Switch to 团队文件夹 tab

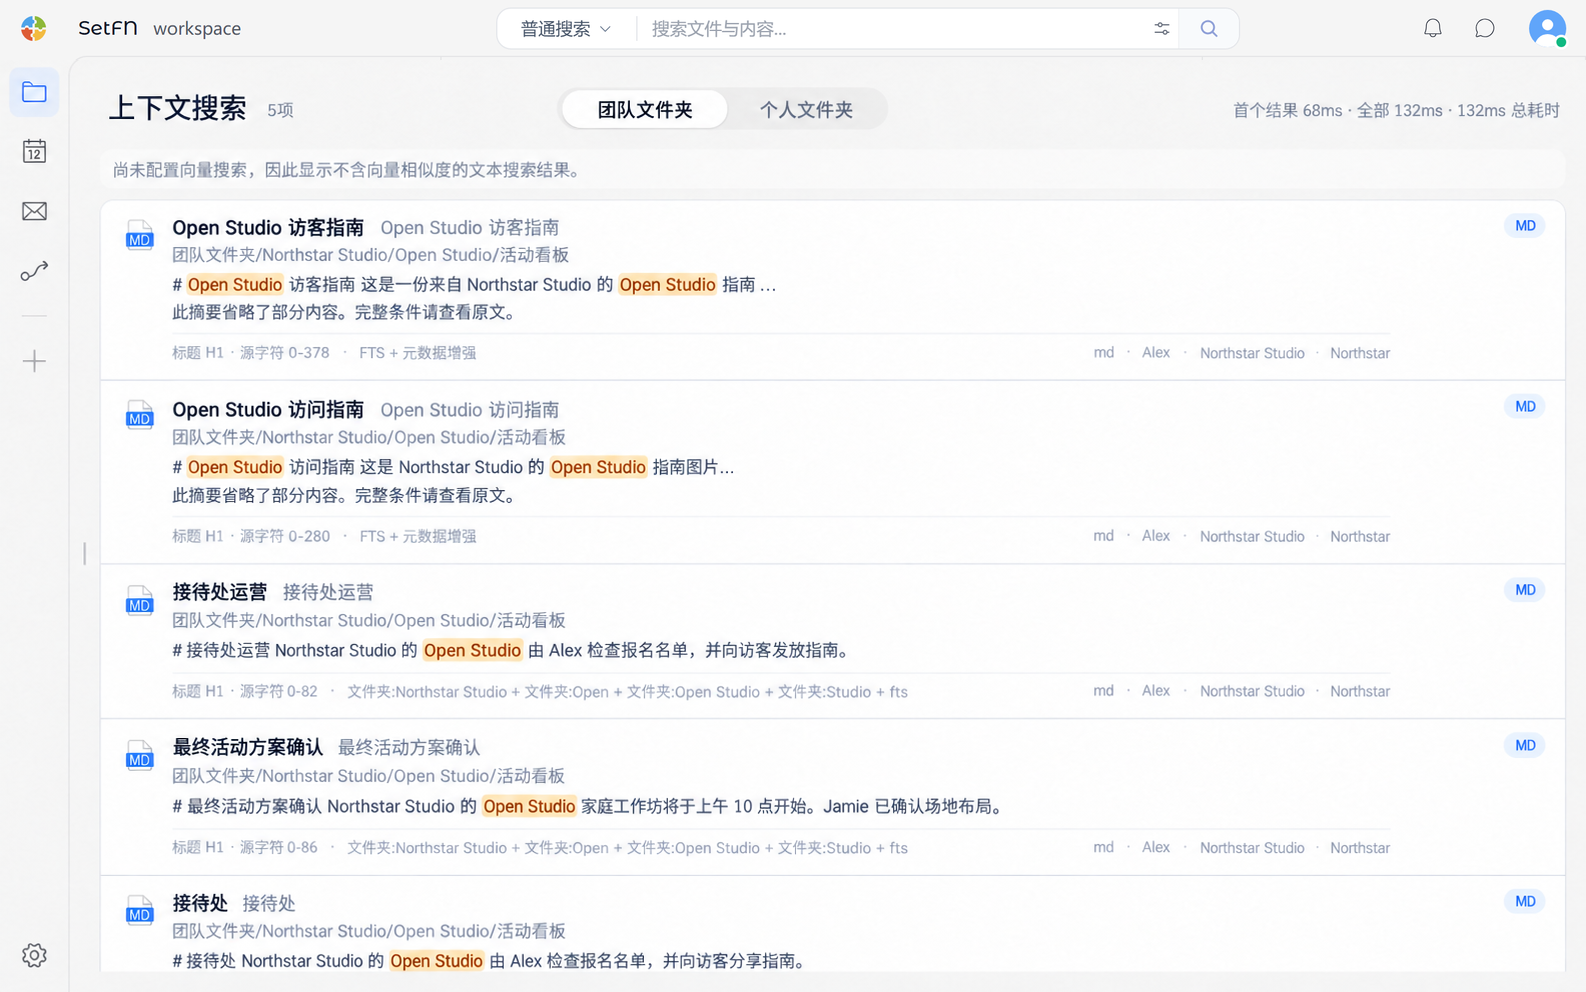[645, 109]
